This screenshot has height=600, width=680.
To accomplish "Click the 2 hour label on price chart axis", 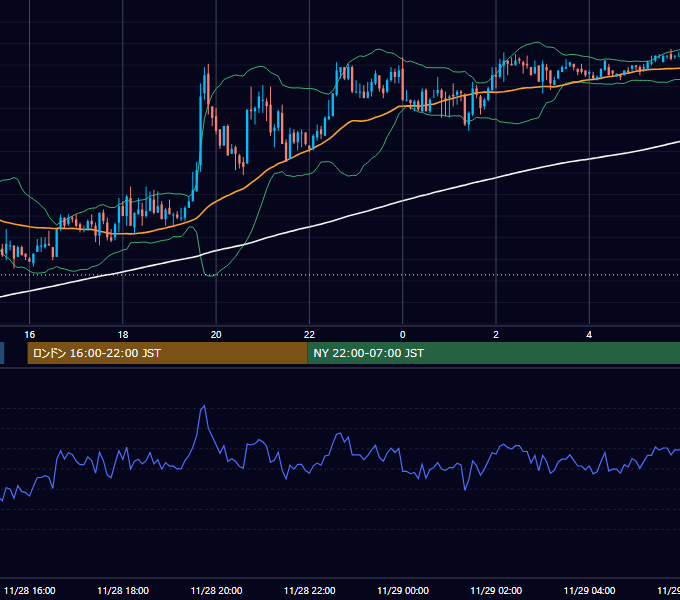I will [496, 335].
